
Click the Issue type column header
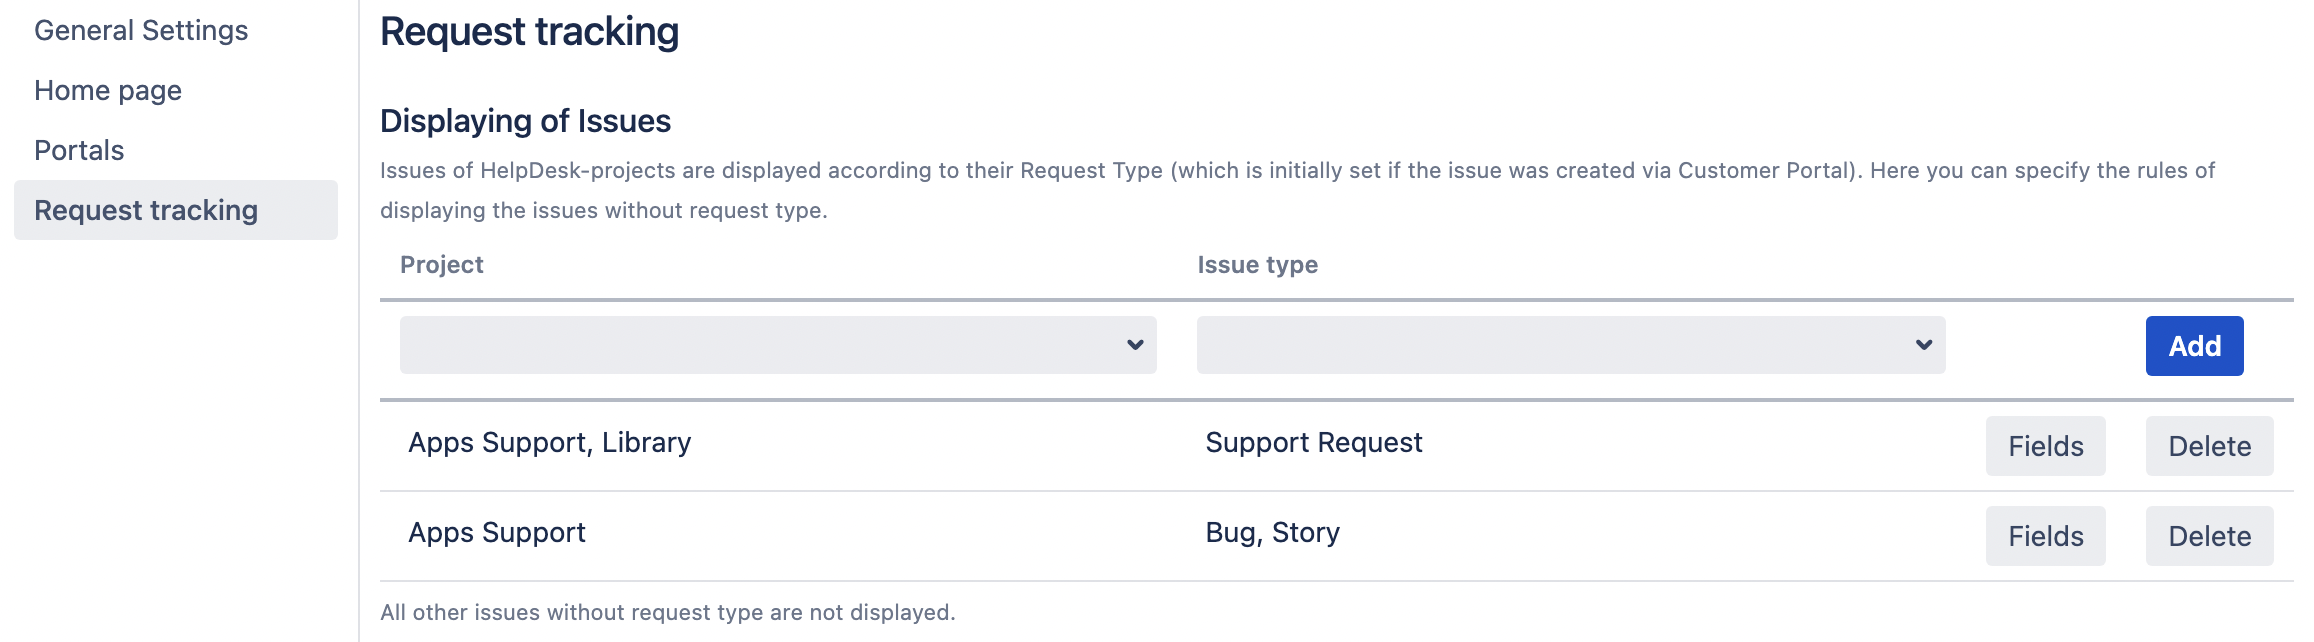1257,265
